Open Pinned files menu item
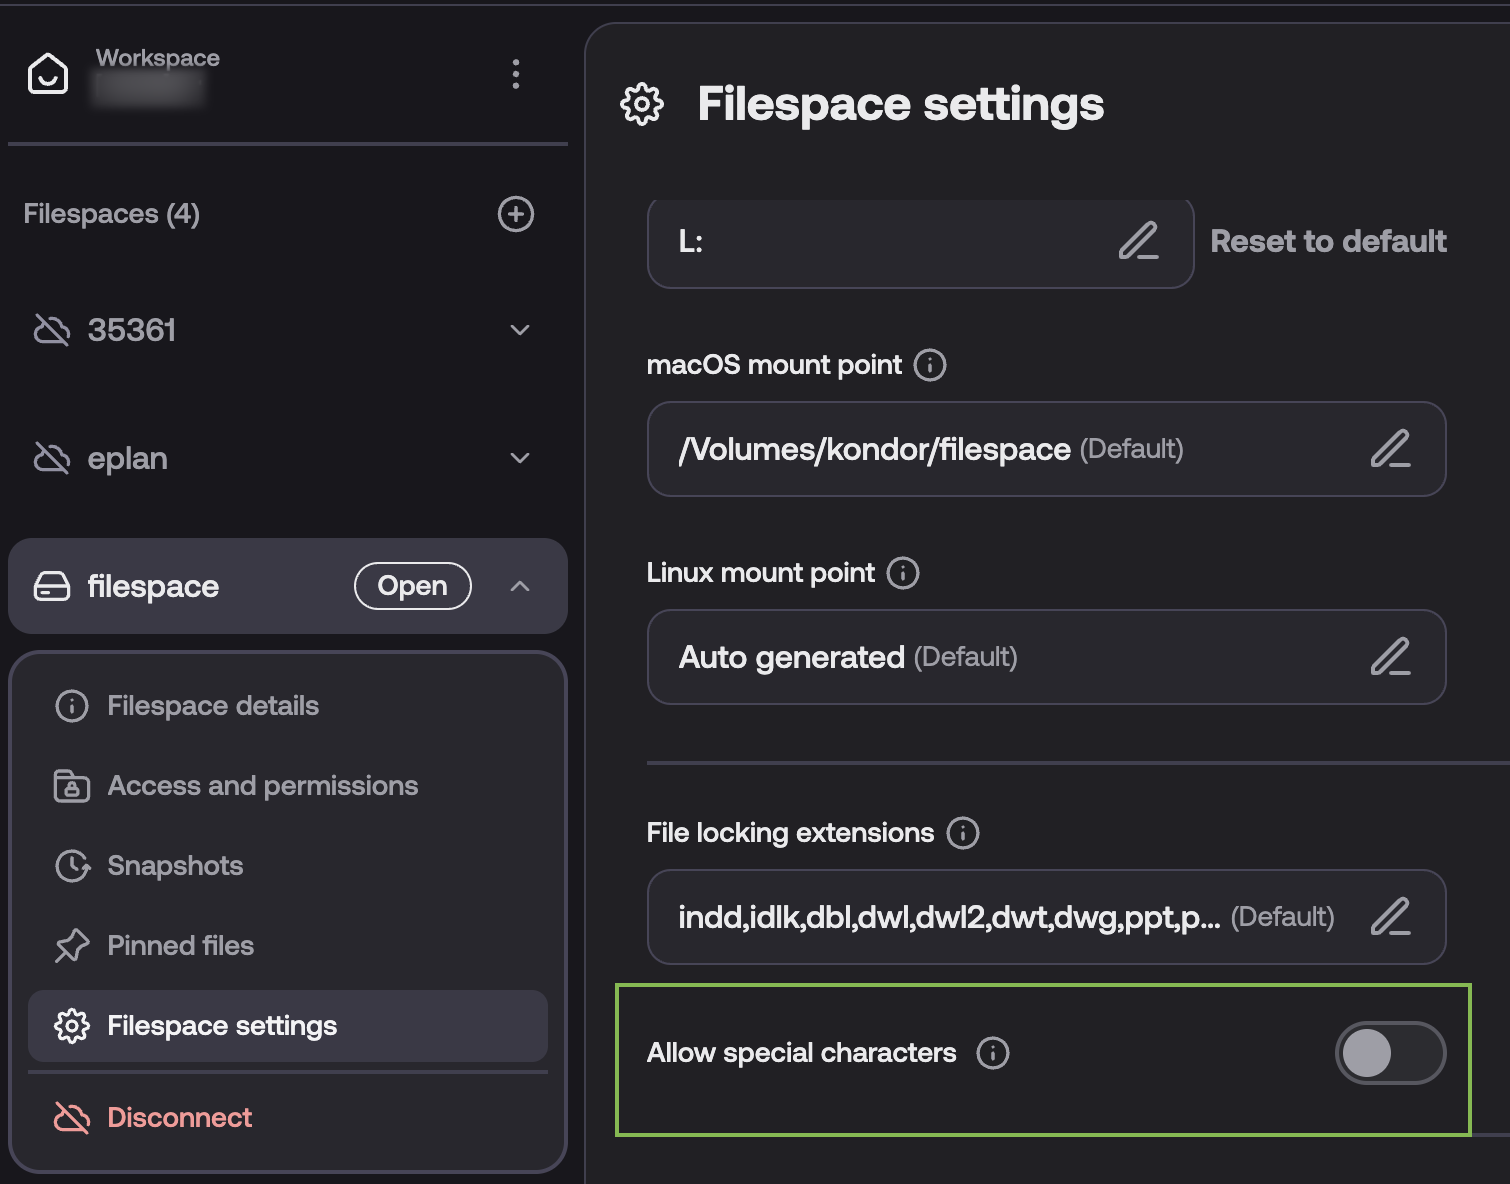 [x=288, y=946]
